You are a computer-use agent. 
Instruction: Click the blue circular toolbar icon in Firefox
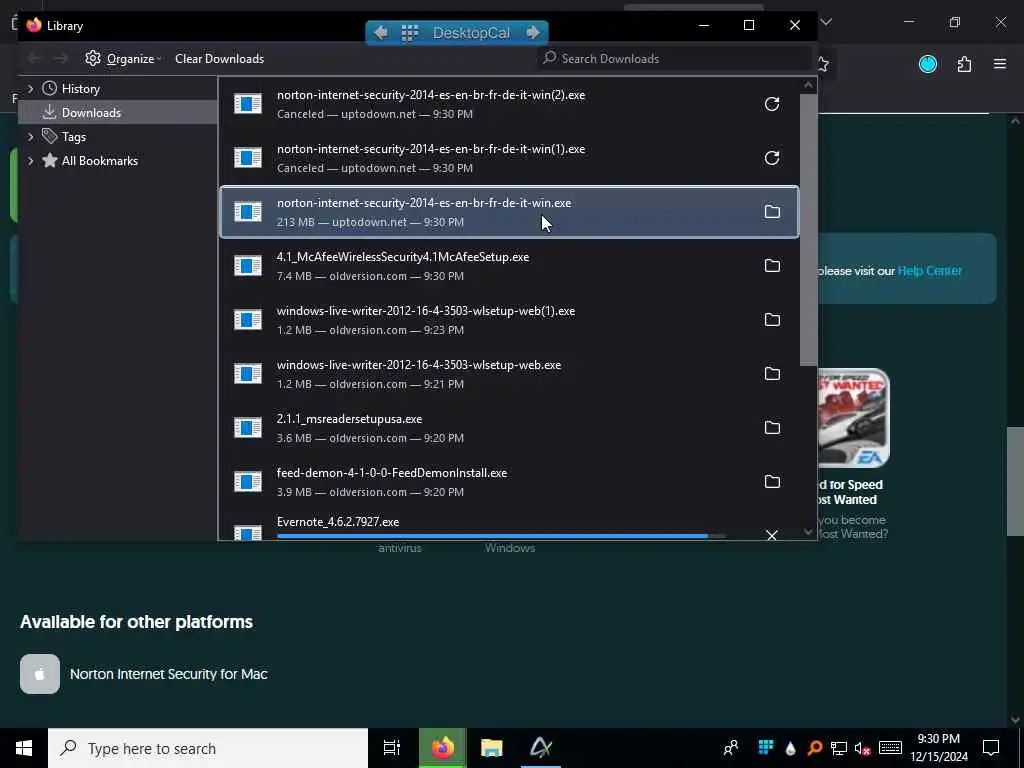(x=928, y=64)
